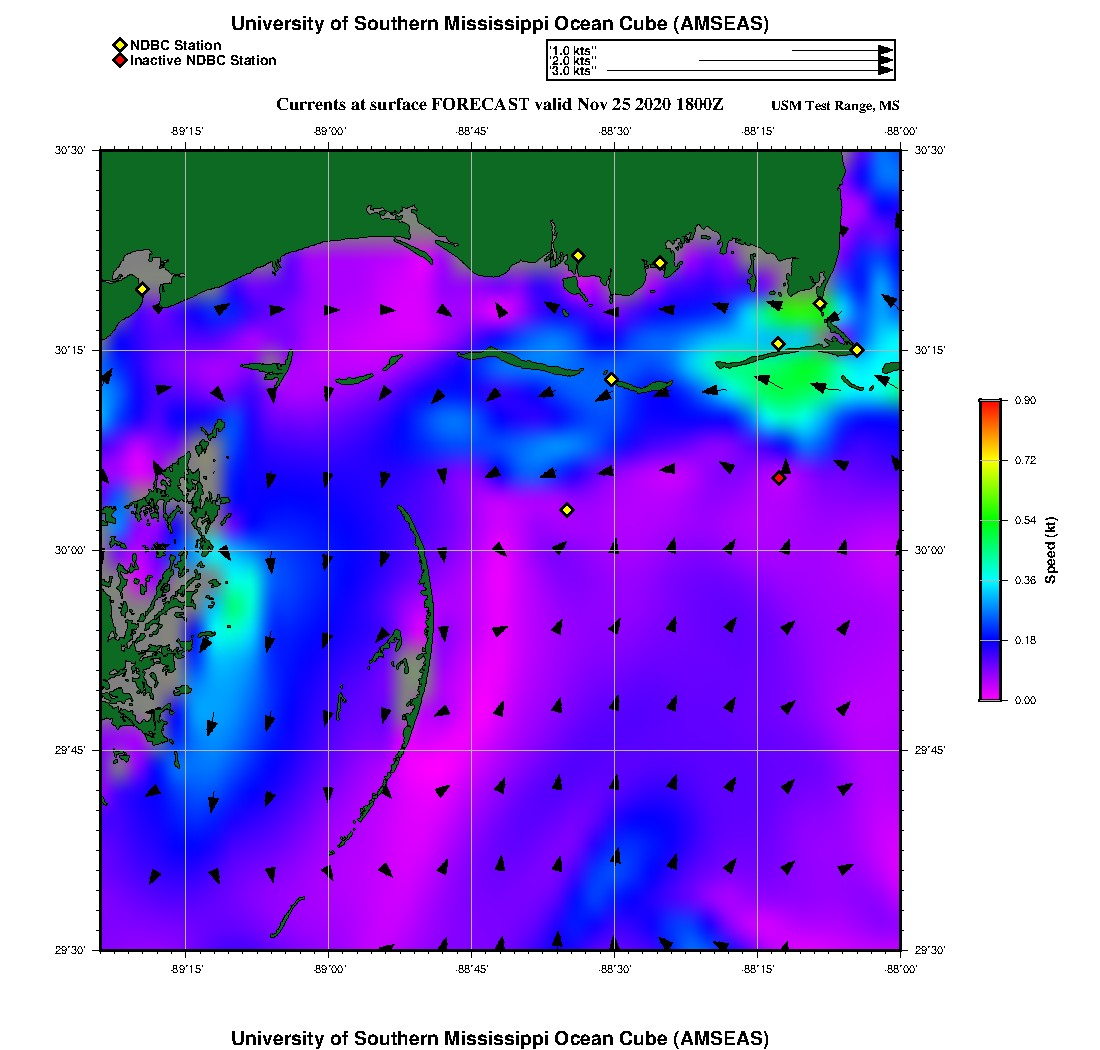Click the 3.0 kts reference arrow in the scale box
Viewport: 1100px width, 1050px height.
tap(750, 71)
